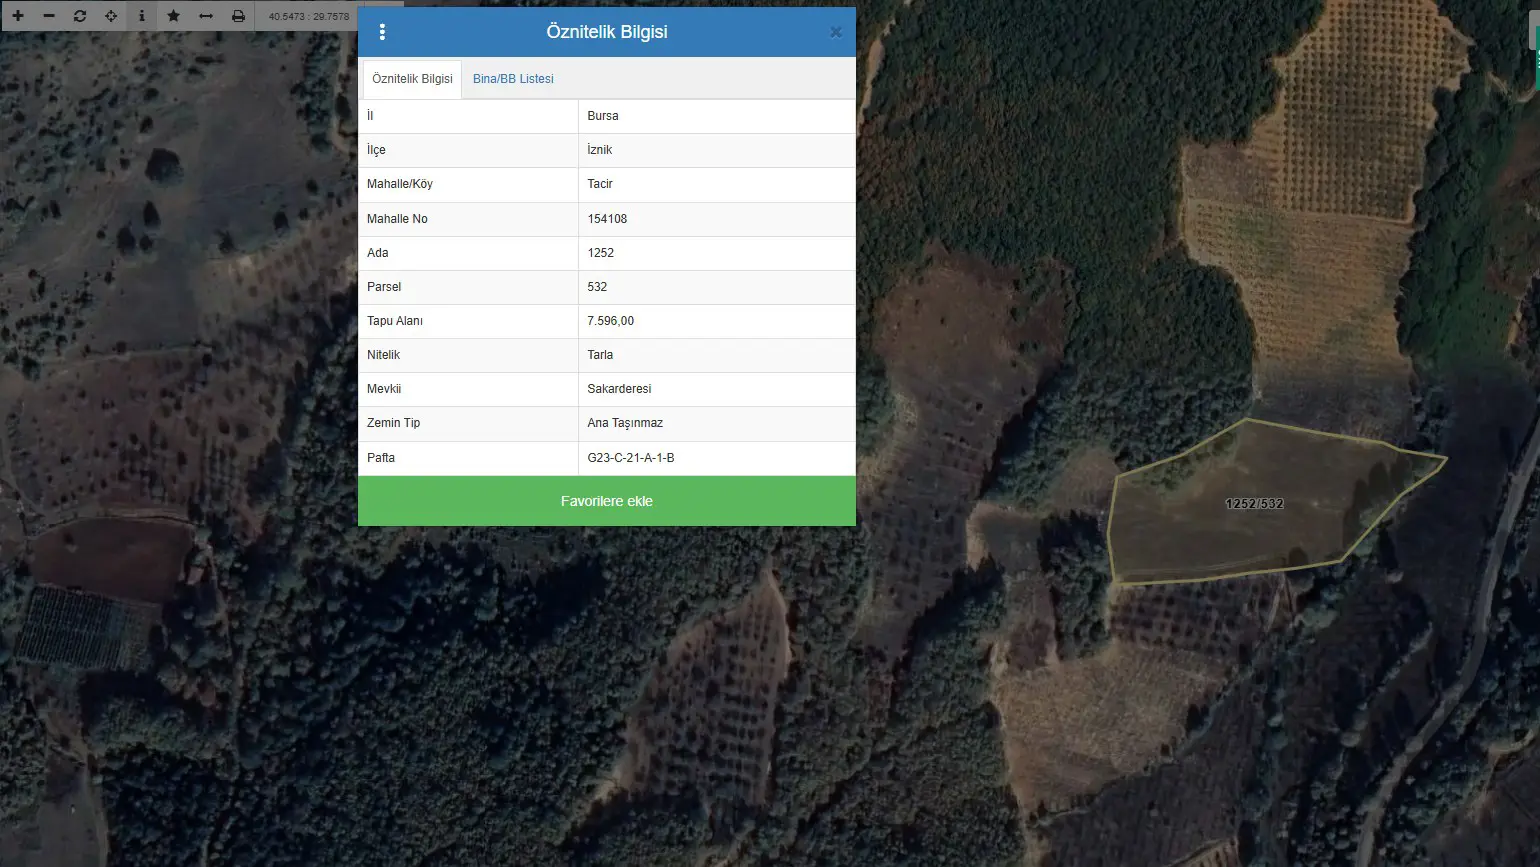
Task: Click the İlçe row label
Action: 376,150
